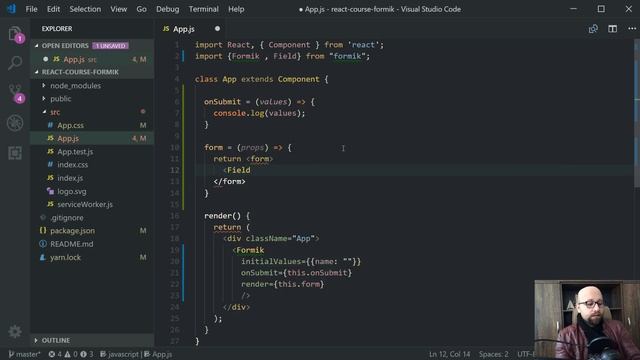Open the File menu
Screen dimensions: 640x360
click(x=31, y=9)
